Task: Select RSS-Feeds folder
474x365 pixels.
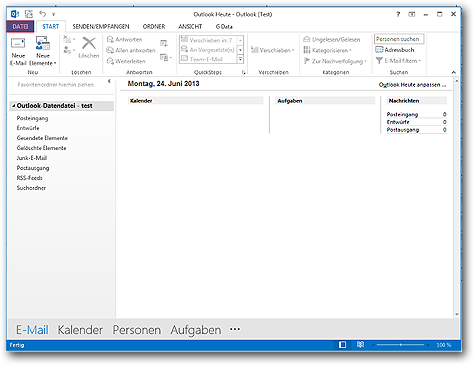Action: click(29, 178)
